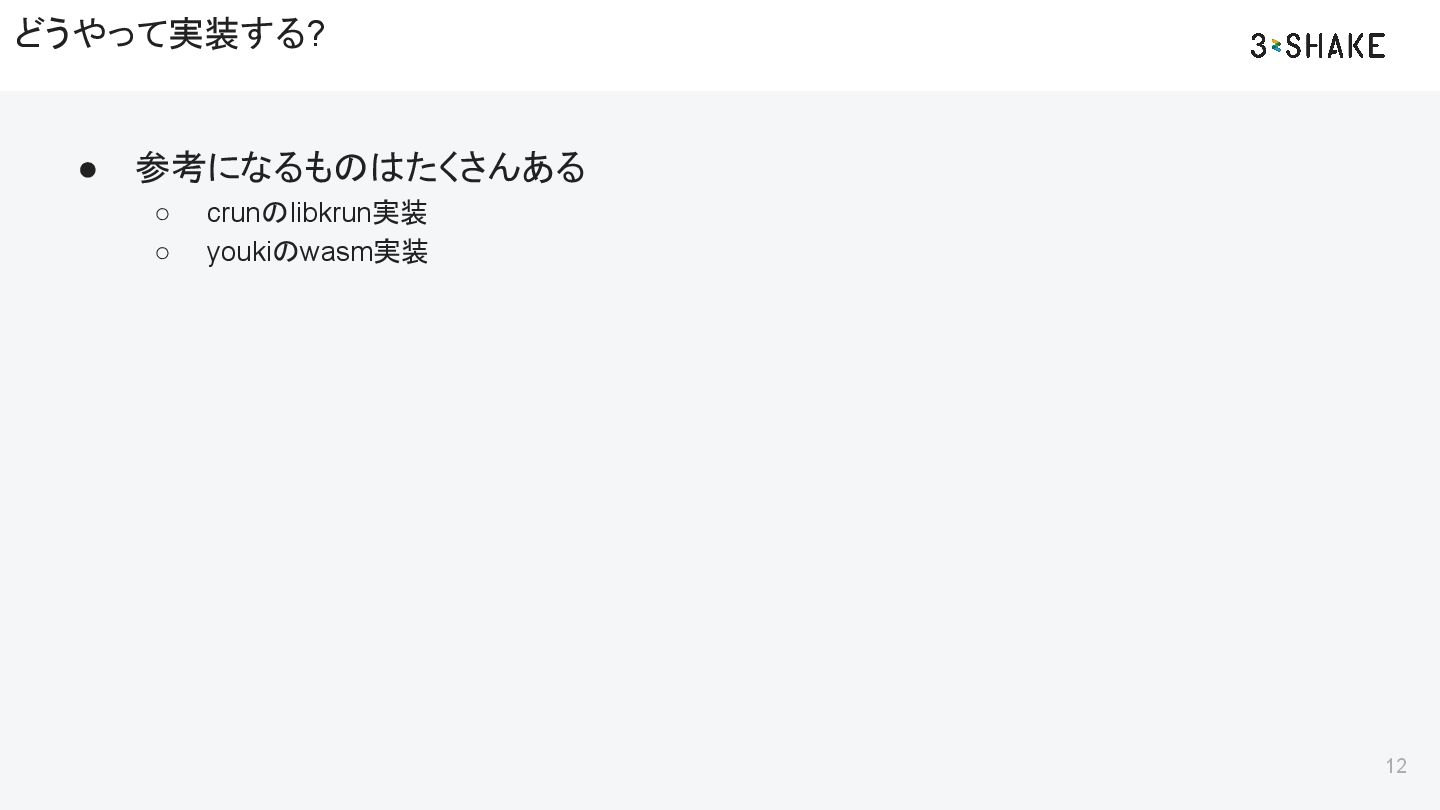Click the slide page number 12

[x=1396, y=766]
